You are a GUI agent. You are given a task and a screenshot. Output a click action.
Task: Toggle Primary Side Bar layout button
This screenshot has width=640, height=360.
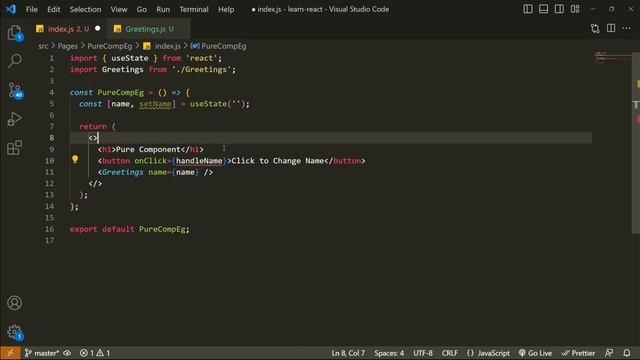pyautogui.click(x=528, y=9)
